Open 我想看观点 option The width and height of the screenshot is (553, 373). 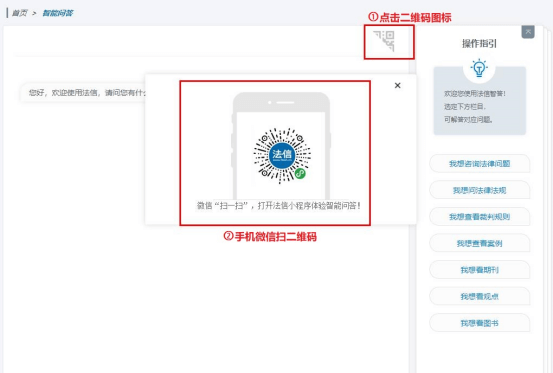coord(479,296)
